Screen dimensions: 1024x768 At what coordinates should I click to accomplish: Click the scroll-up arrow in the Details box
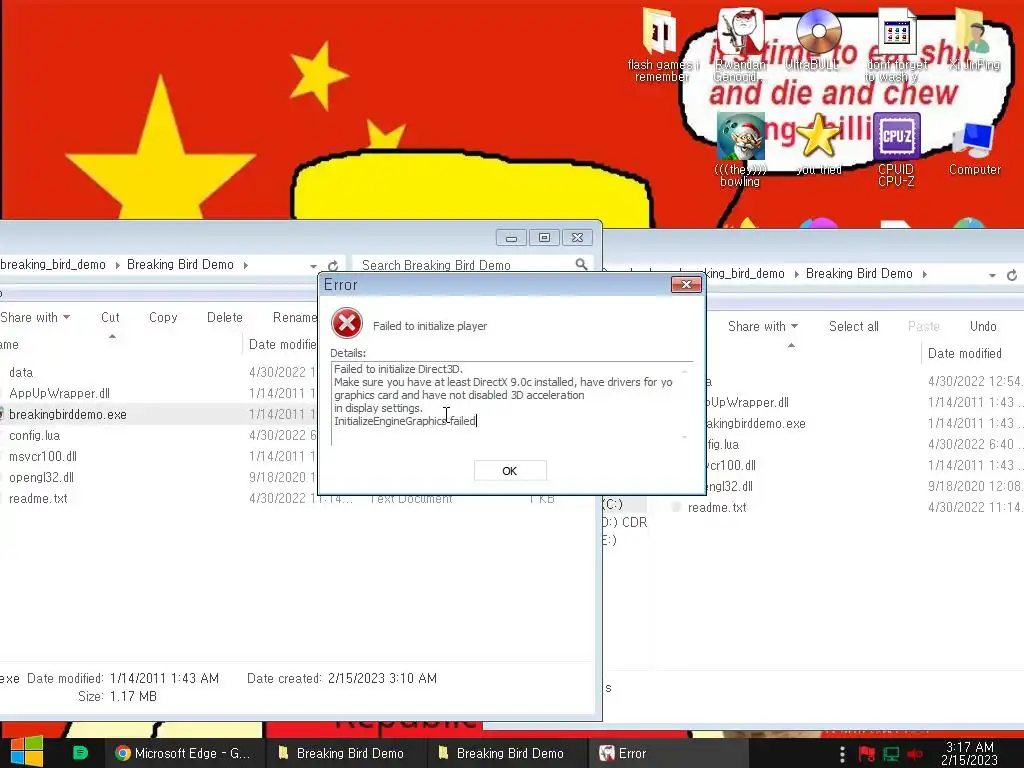[x=685, y=370]
